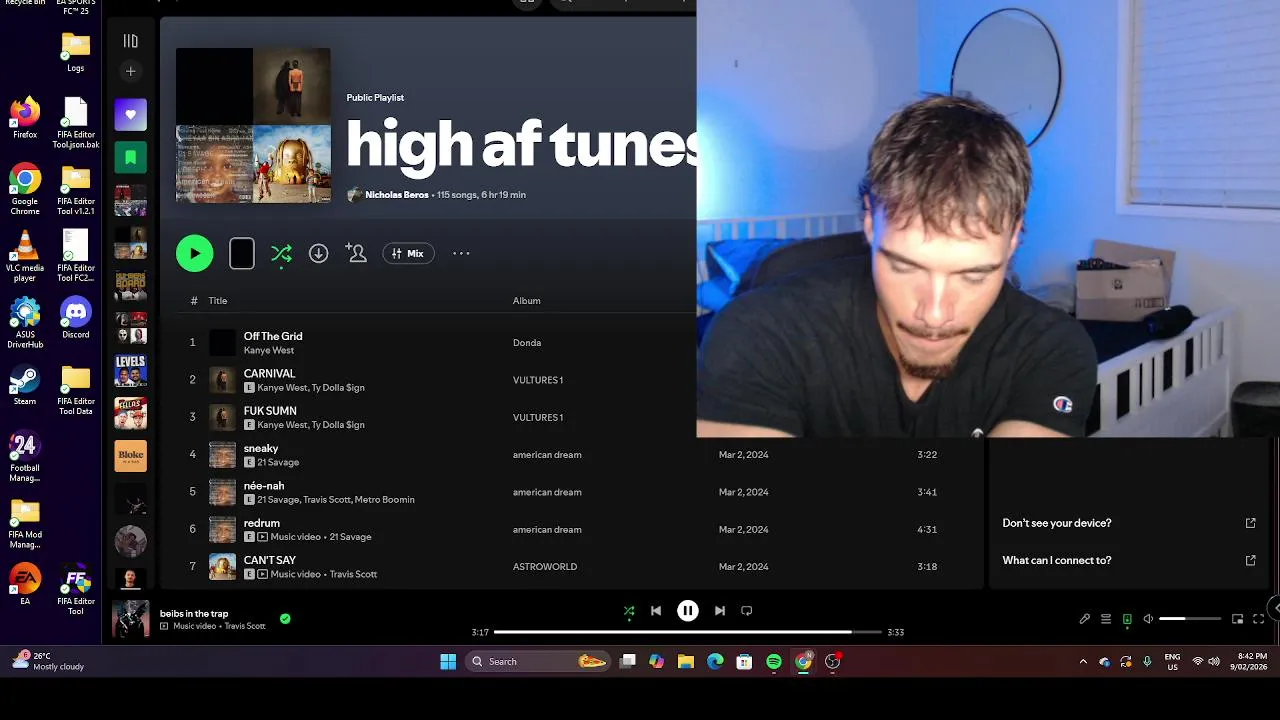Skip to the previous track
This screenshot has height=720, width=1280.
656,611
